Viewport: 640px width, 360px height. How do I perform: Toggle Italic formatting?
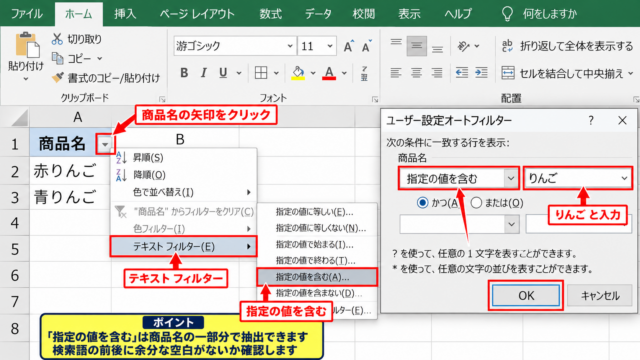[203, 73]
